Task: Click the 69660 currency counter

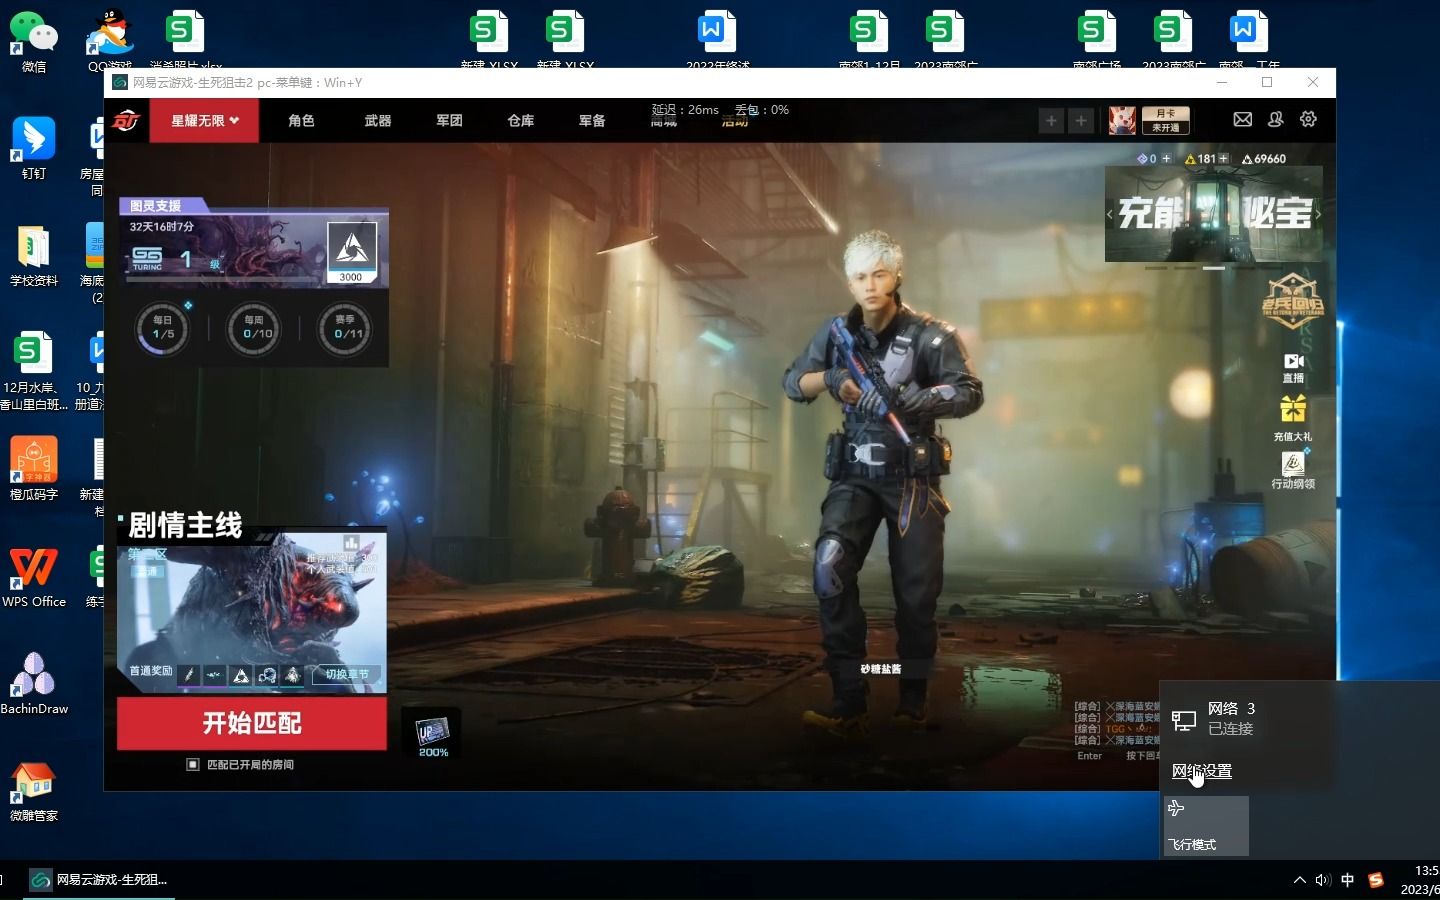Action: 1264,159
